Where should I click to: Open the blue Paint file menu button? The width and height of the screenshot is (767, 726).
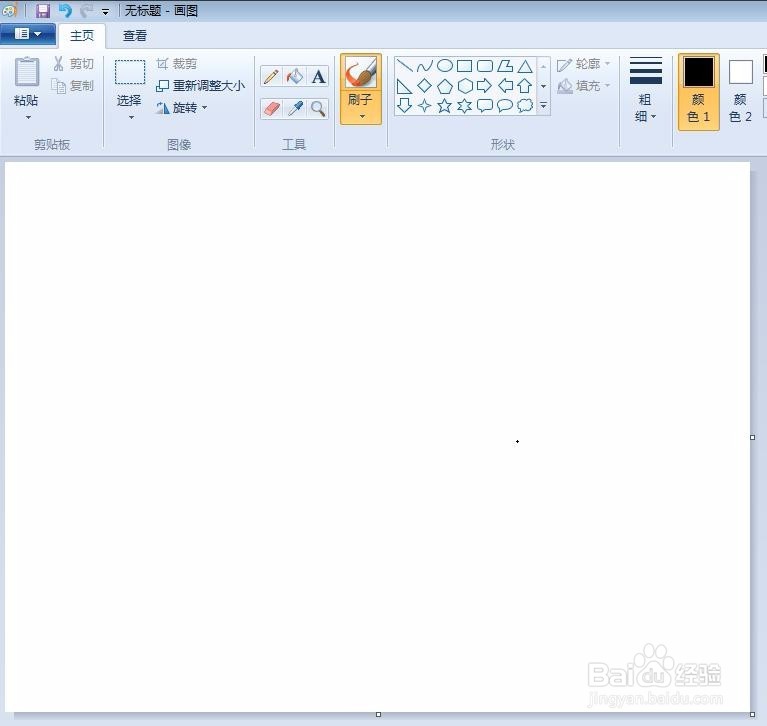click(28, 34)
